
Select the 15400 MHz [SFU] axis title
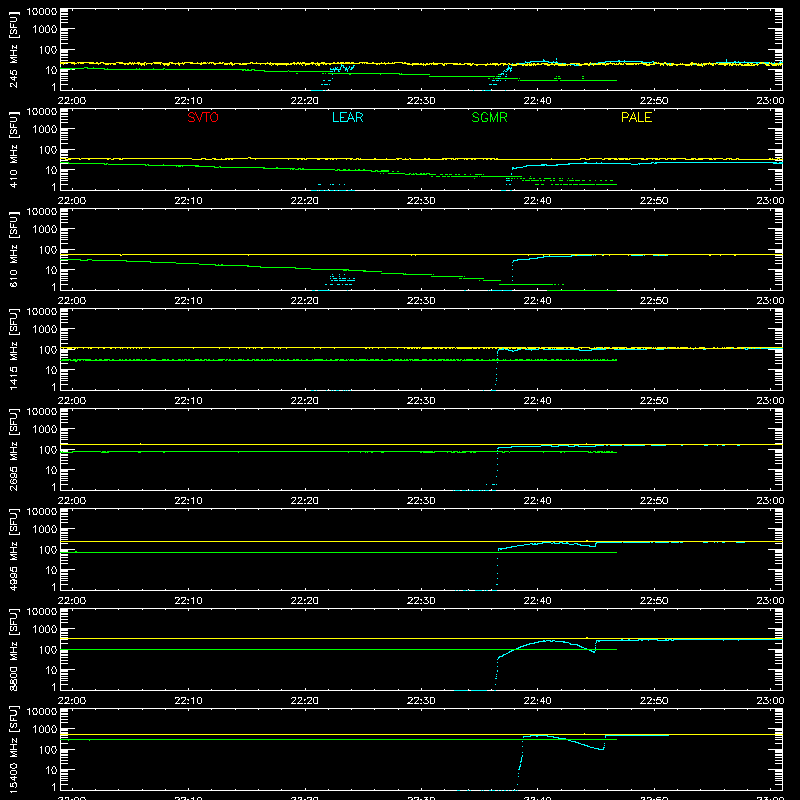point(13,749)
